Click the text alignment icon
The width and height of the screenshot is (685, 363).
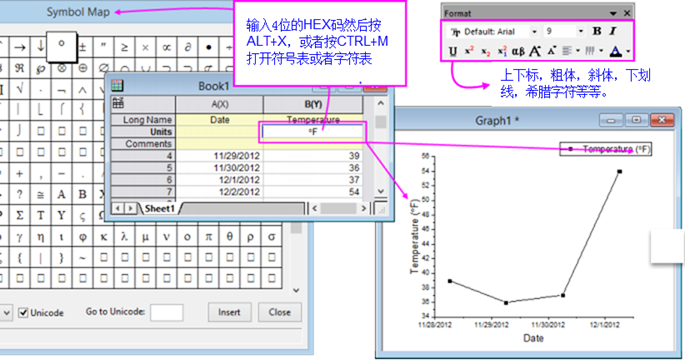(567, 51)
